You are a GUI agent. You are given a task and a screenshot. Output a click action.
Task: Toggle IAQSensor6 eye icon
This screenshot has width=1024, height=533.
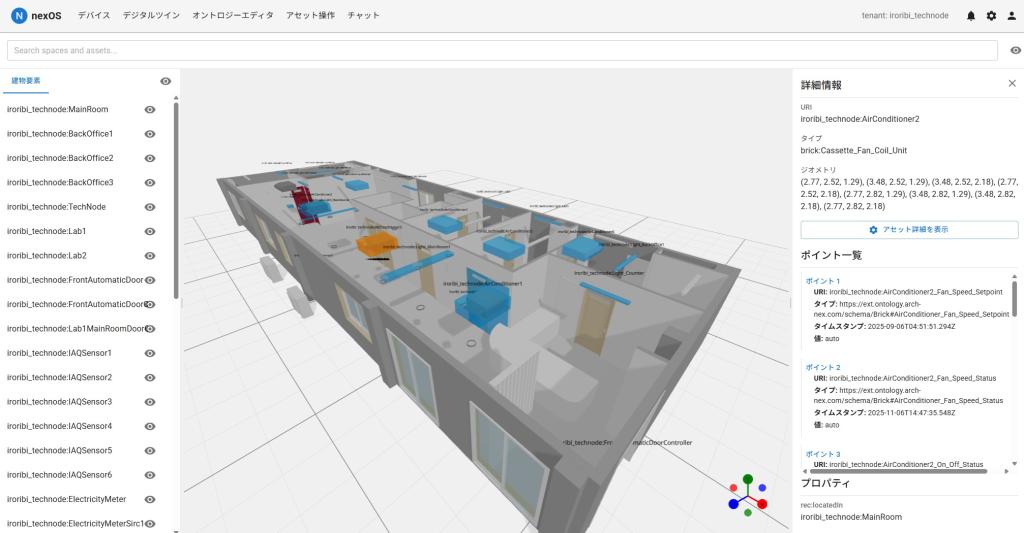(150, 476)
